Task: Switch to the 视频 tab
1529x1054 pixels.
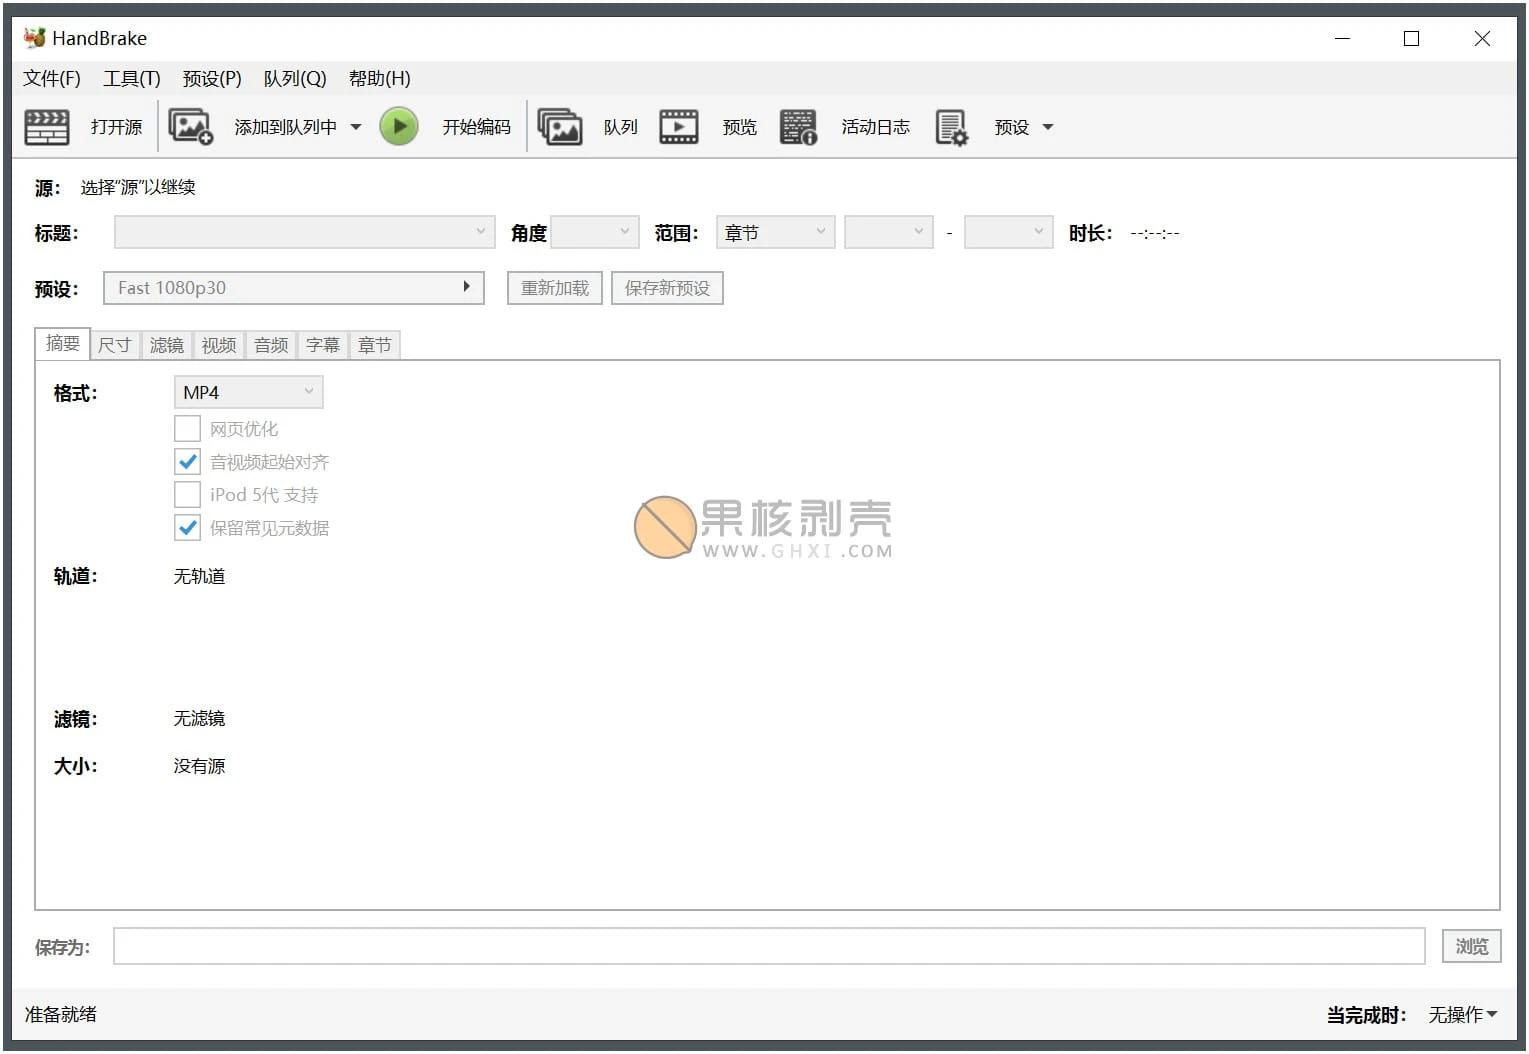Action: [218, 345]
